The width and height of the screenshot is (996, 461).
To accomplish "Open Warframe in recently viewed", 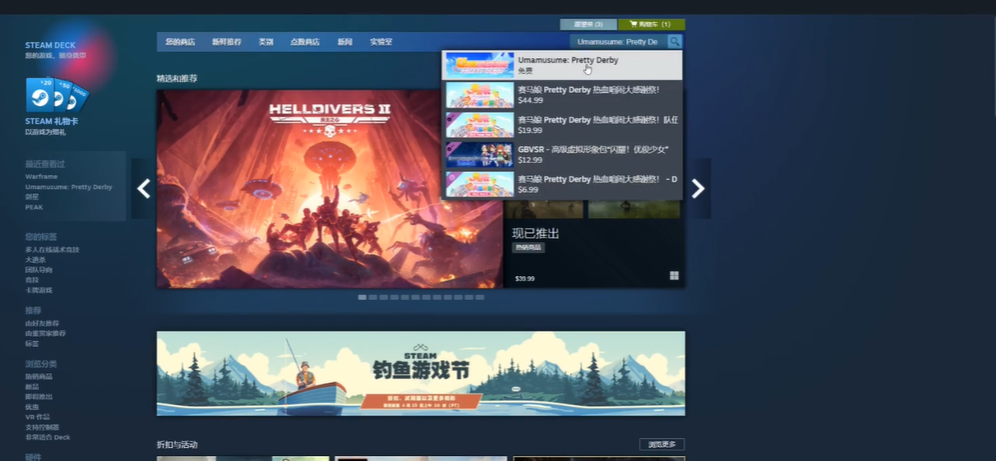I will (41, 177).
